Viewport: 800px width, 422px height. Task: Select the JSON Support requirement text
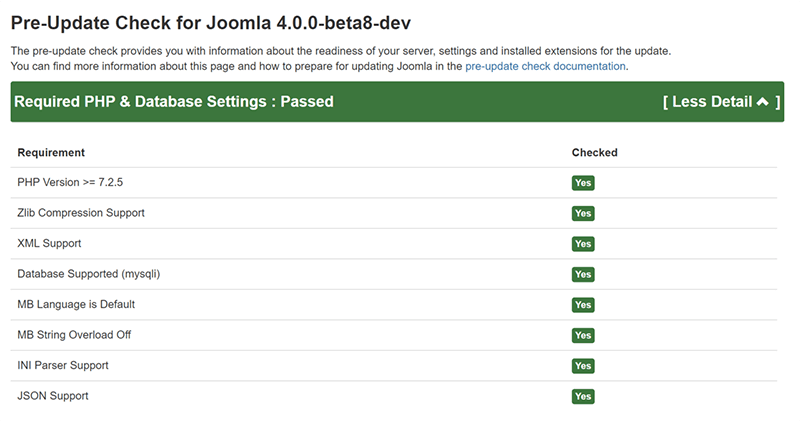(x=53, y=396)
